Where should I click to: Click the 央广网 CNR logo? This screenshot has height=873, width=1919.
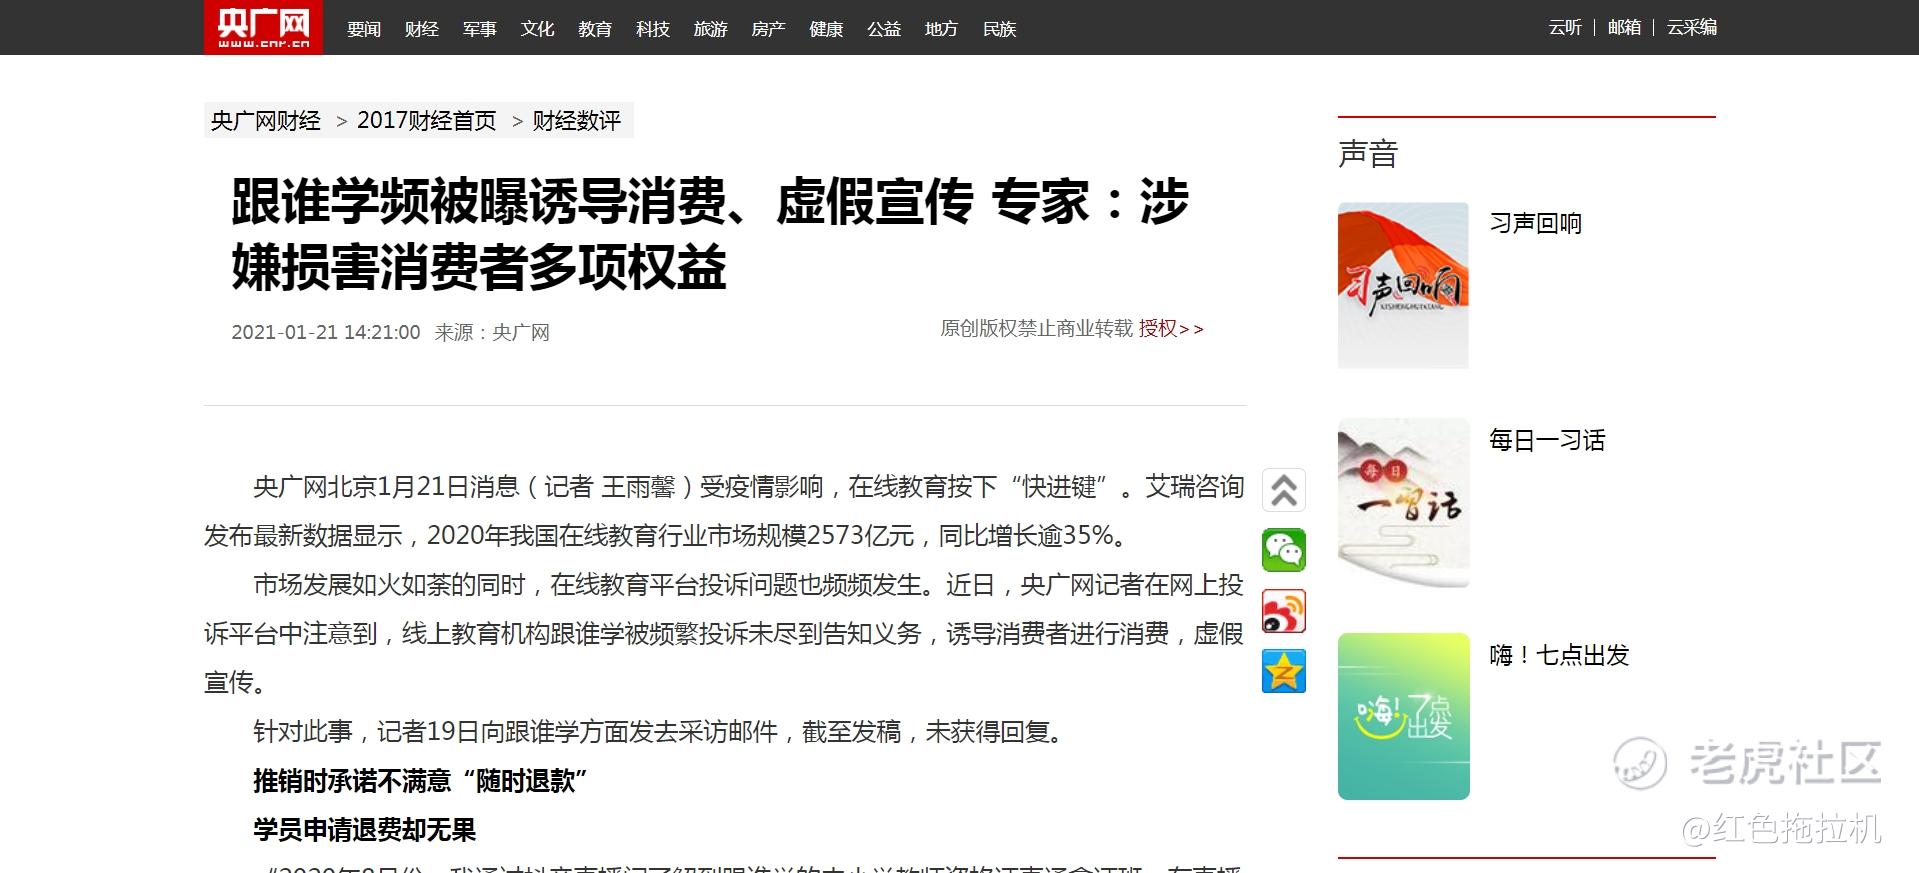(x=263, y=27)
